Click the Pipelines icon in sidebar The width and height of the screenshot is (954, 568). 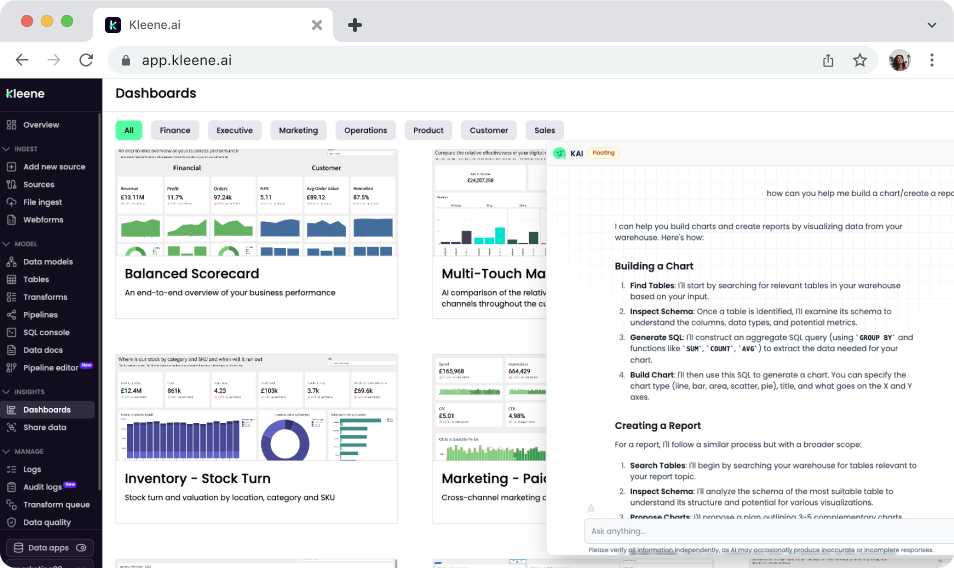11,314
